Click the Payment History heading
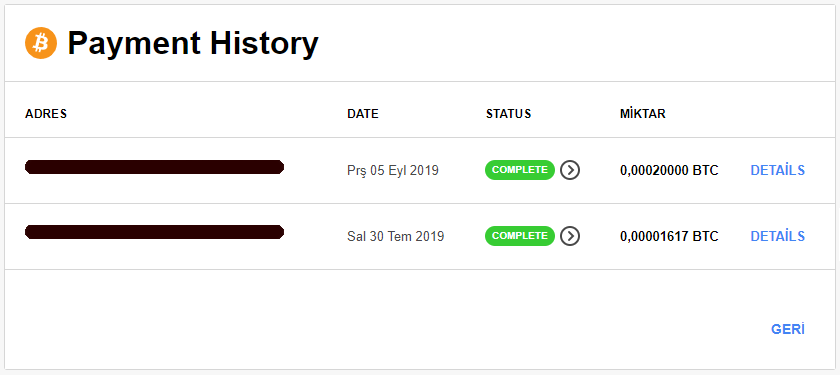This screenshot has height=375, width=840. [193, 43]
